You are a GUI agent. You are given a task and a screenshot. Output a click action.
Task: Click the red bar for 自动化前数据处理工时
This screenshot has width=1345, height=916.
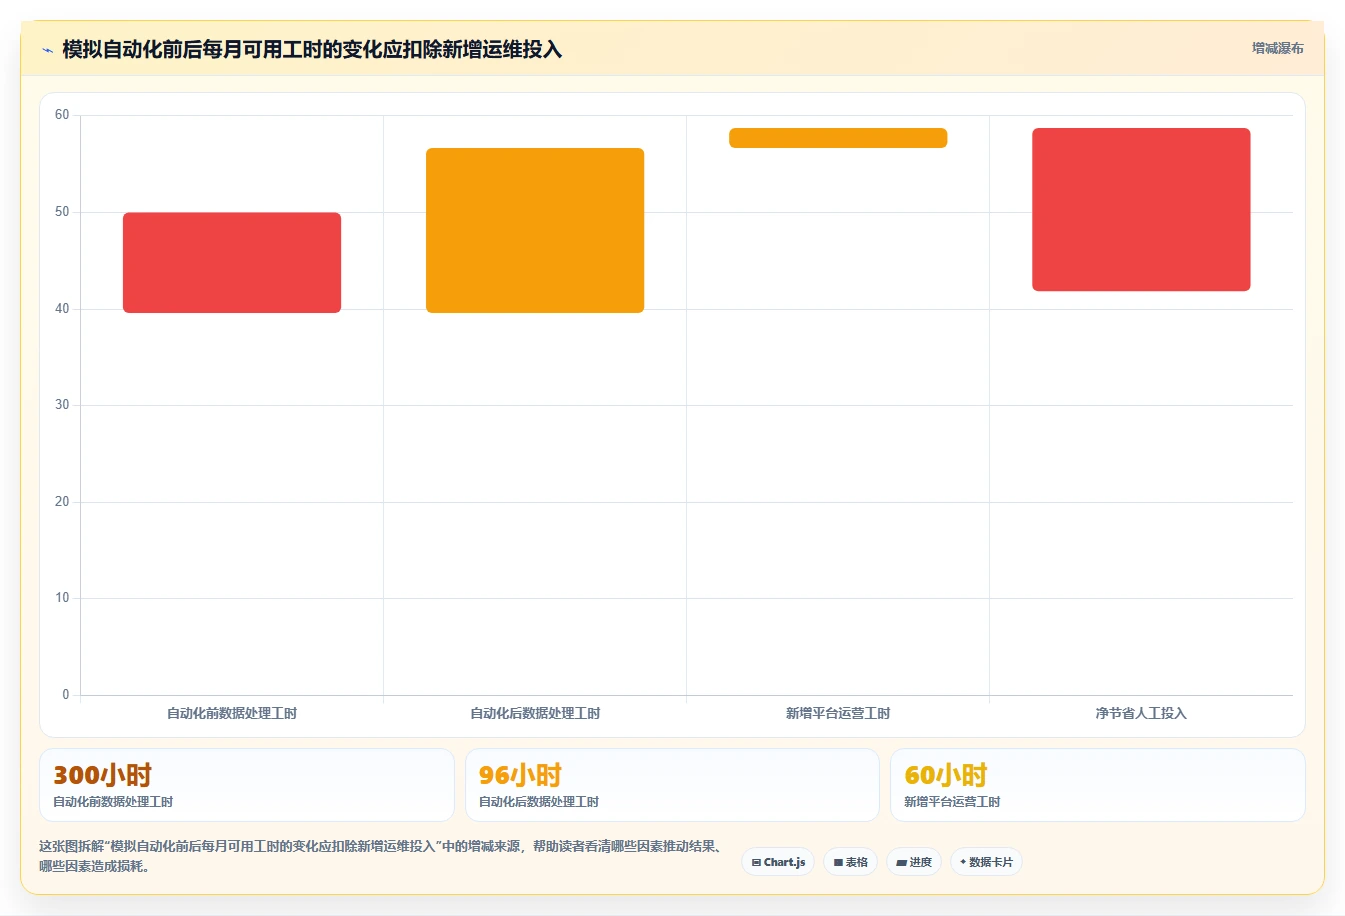[x=232, y=263]
